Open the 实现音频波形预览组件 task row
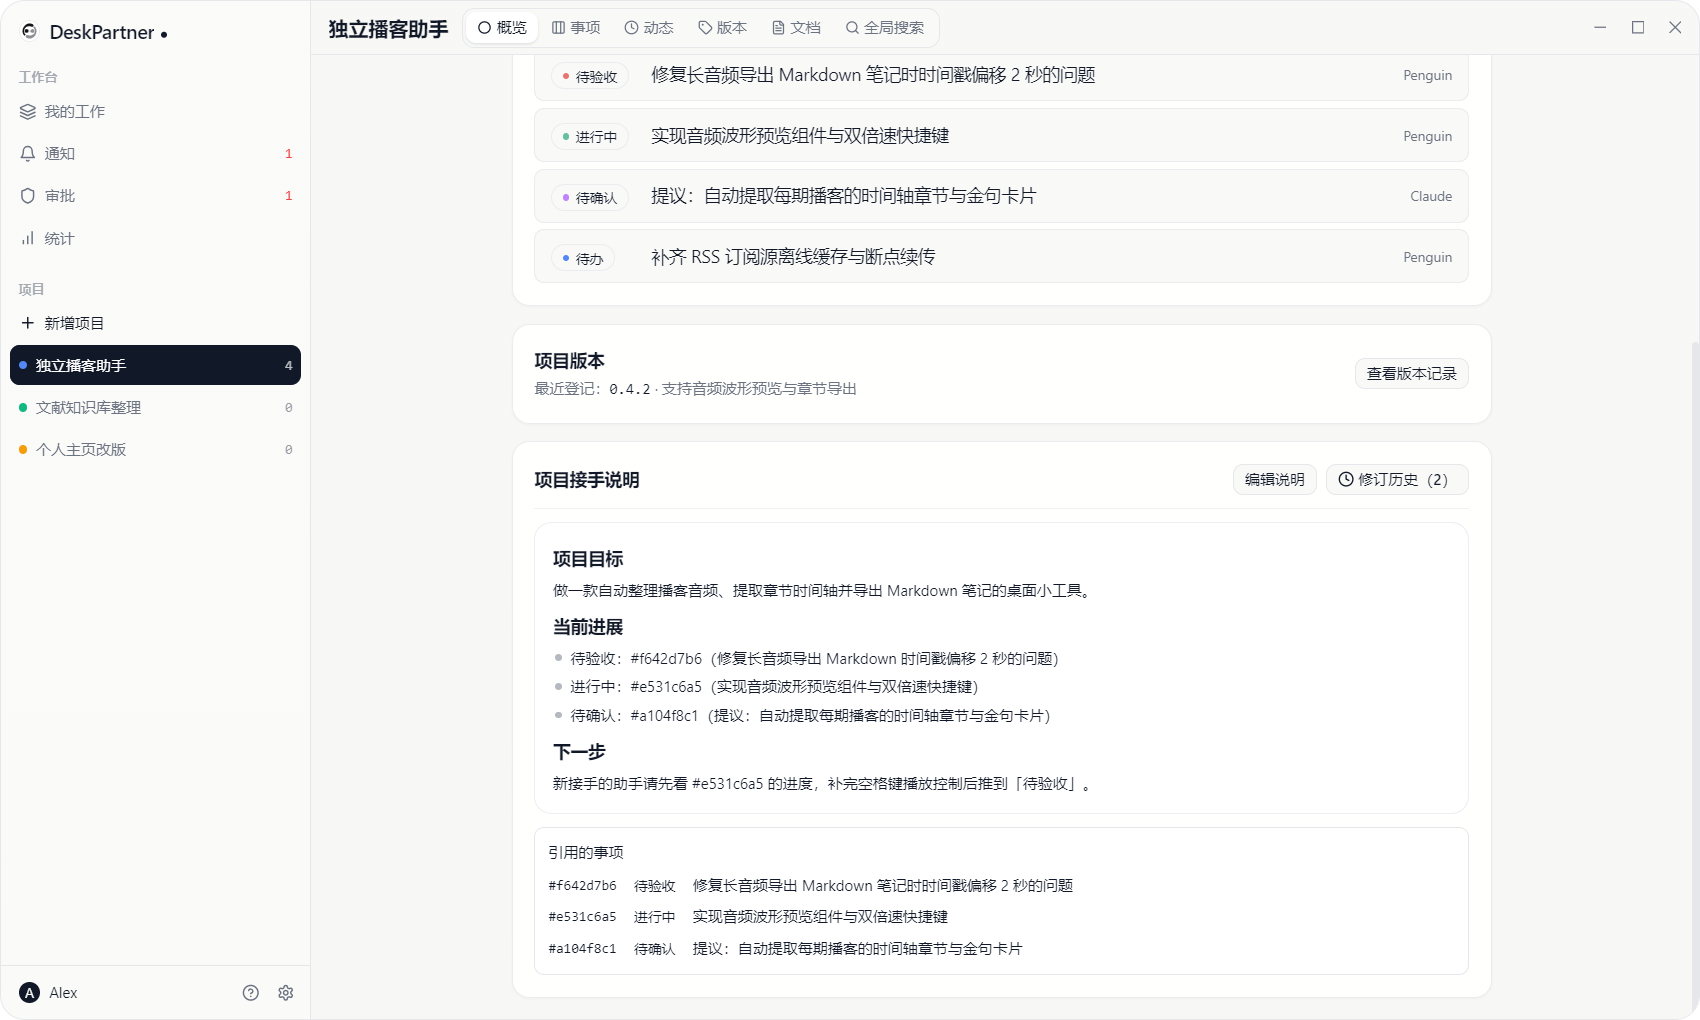 coord(1001,136)
